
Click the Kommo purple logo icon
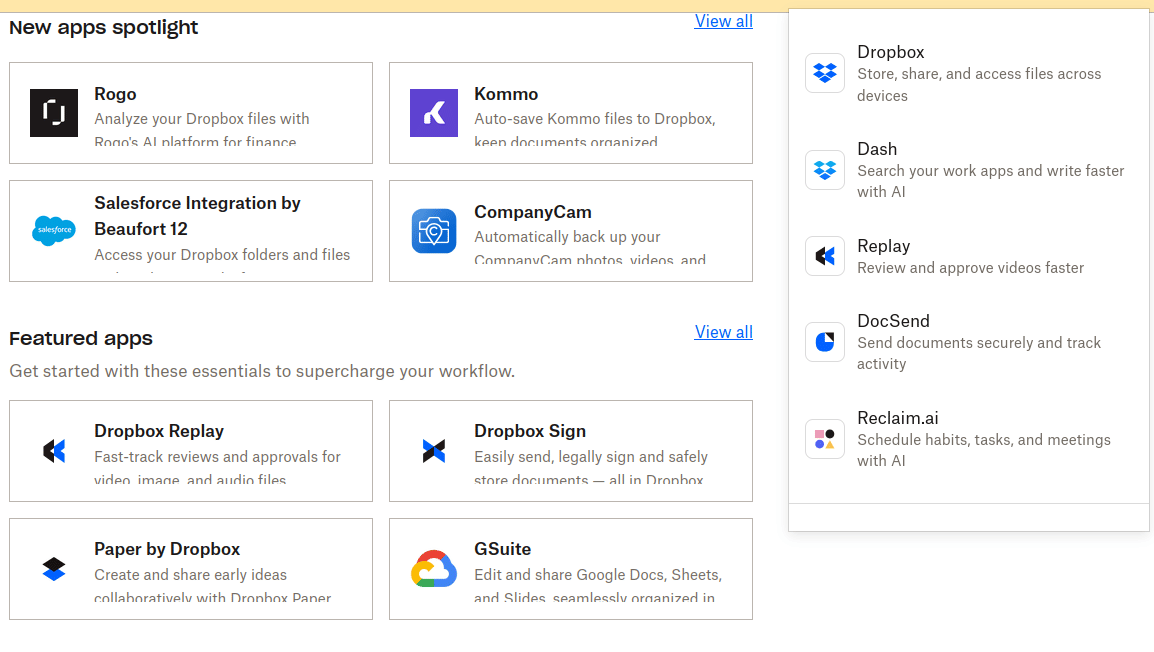tap(433, 113)
